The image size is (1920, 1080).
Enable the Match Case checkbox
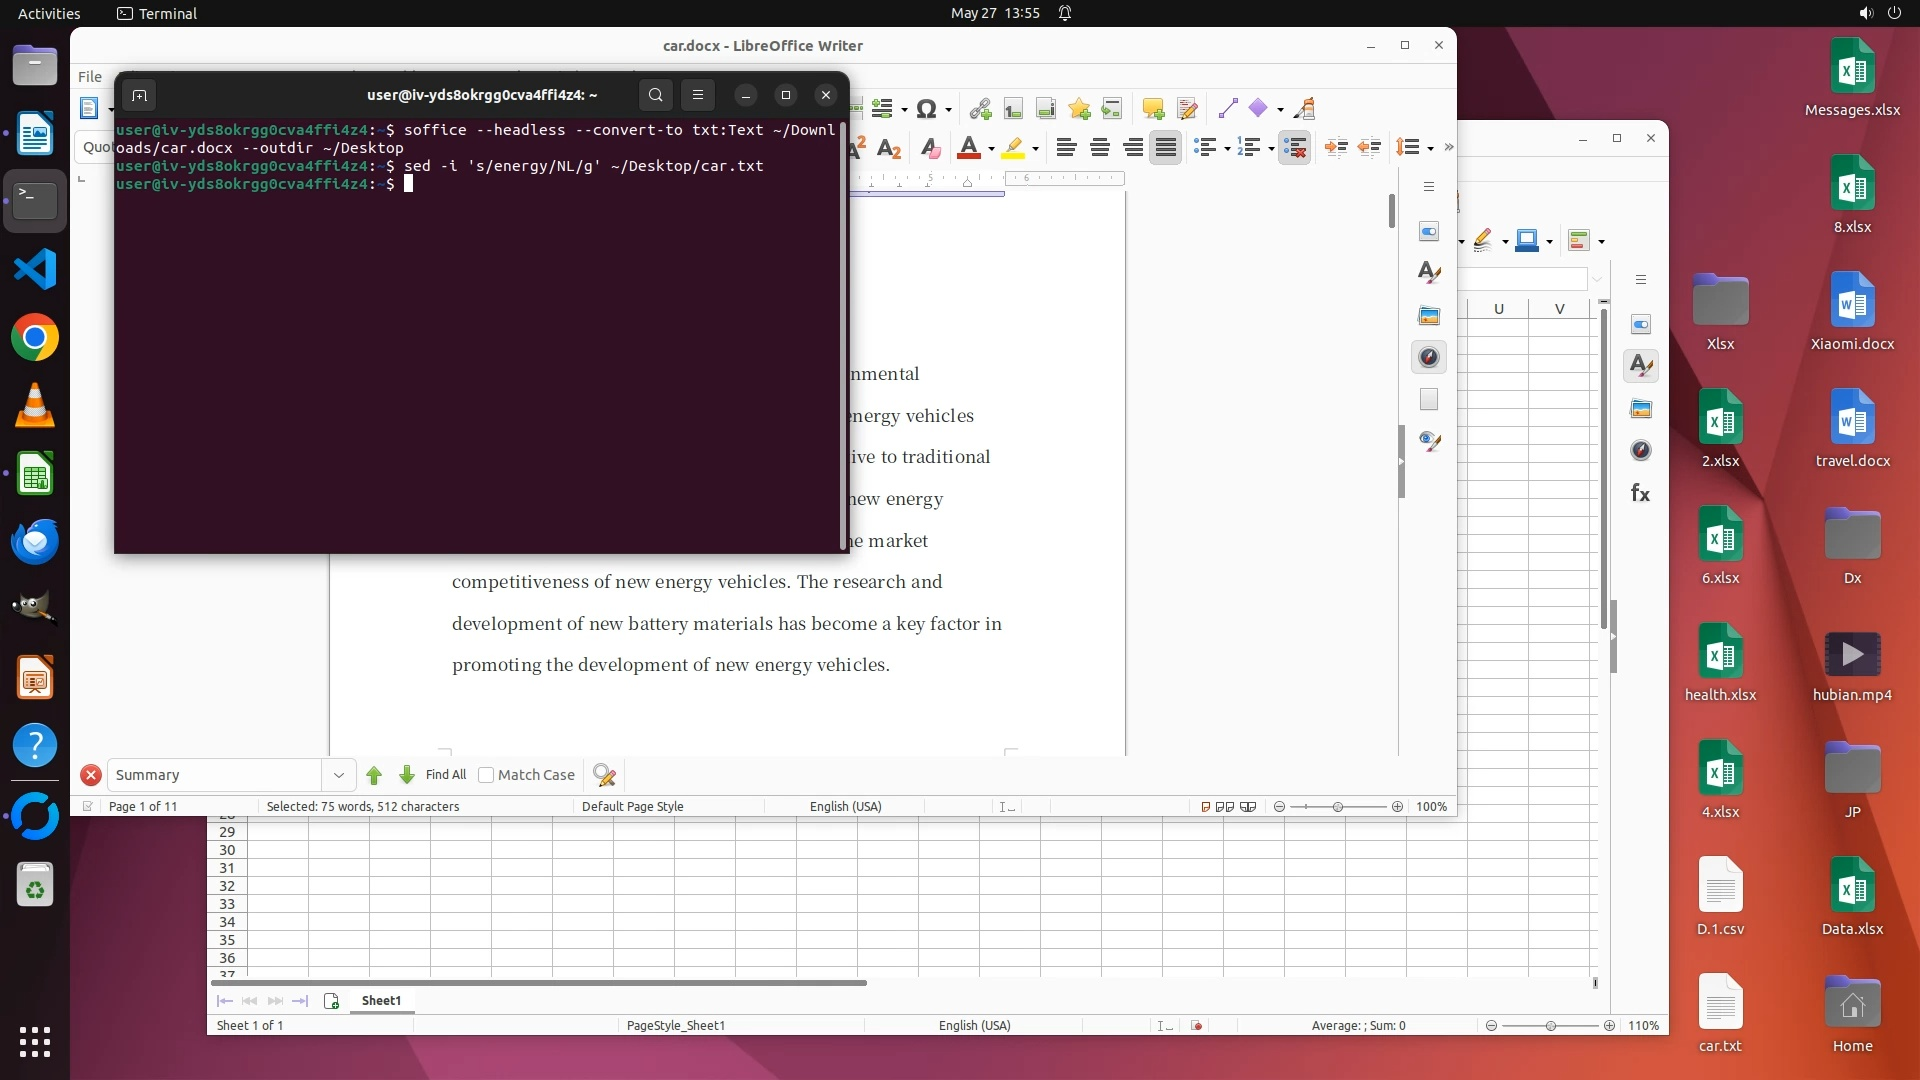coord(486,775)
